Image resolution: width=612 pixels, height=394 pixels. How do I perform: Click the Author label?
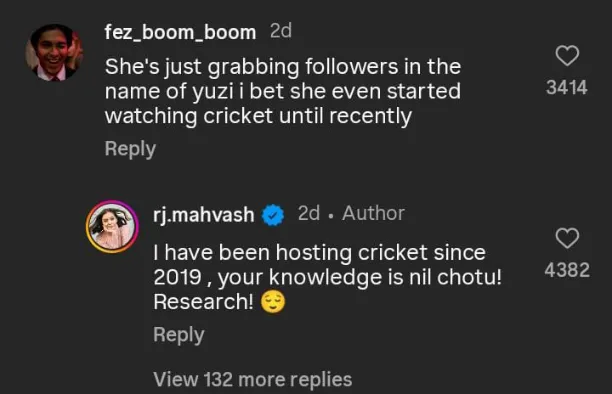click(374, 213)
